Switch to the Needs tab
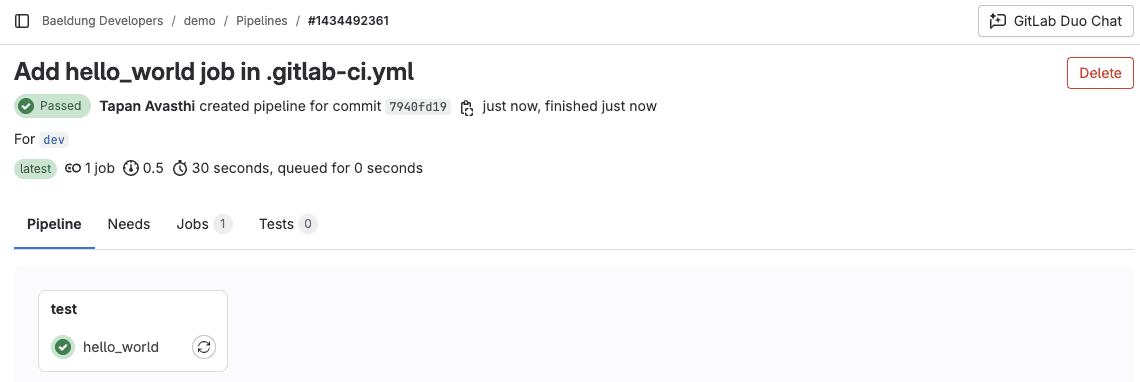 point(129,224)
